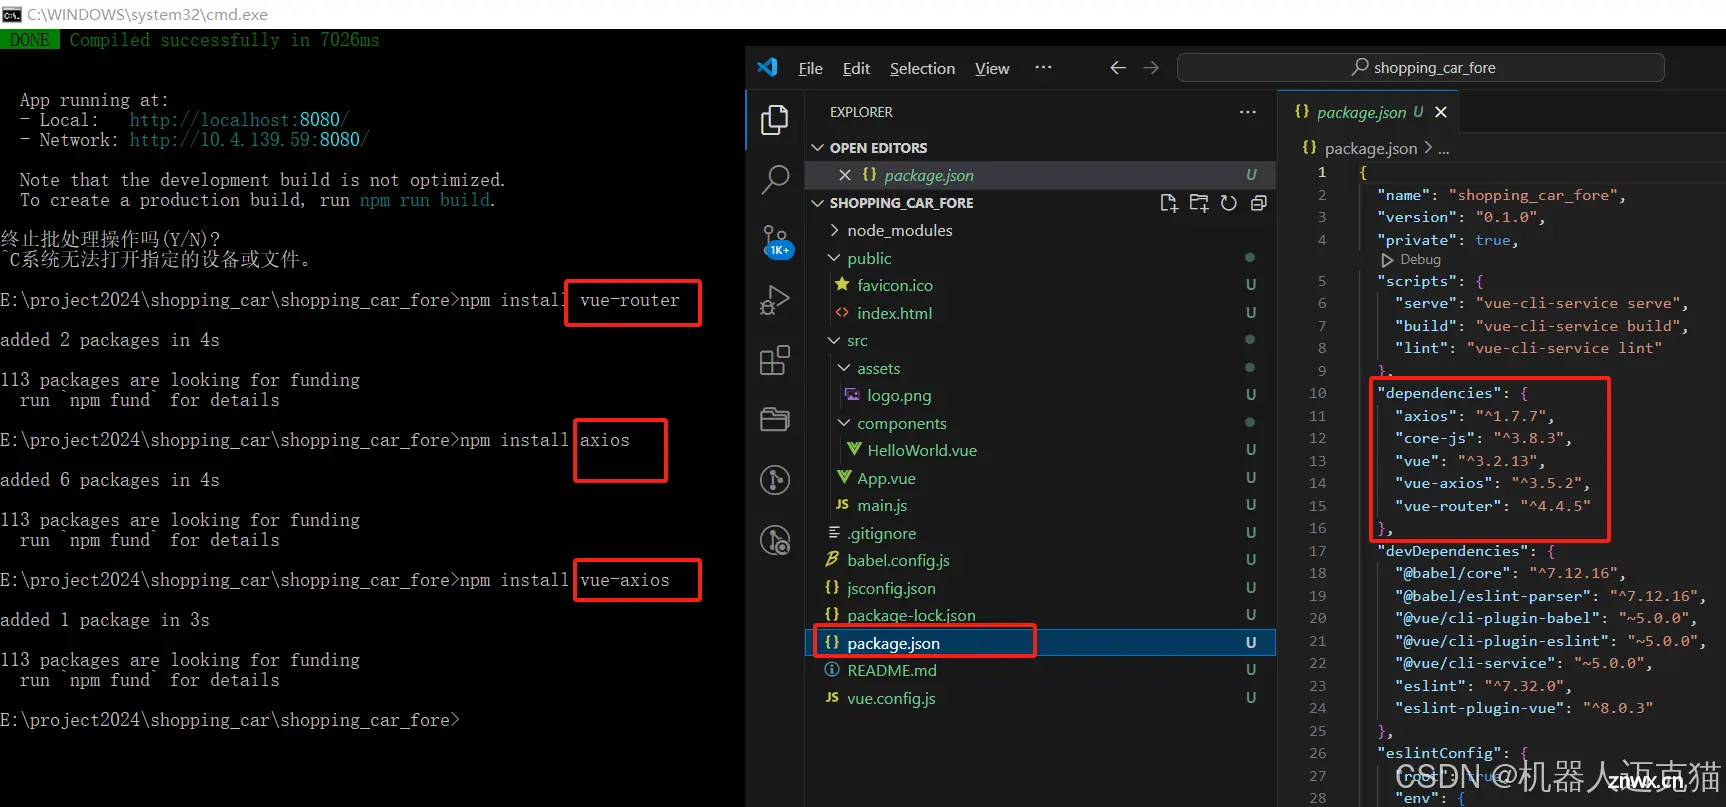The height and width of the screenshot is (807, 1726).
Task: Open the View menu
Action: (992, 68)
